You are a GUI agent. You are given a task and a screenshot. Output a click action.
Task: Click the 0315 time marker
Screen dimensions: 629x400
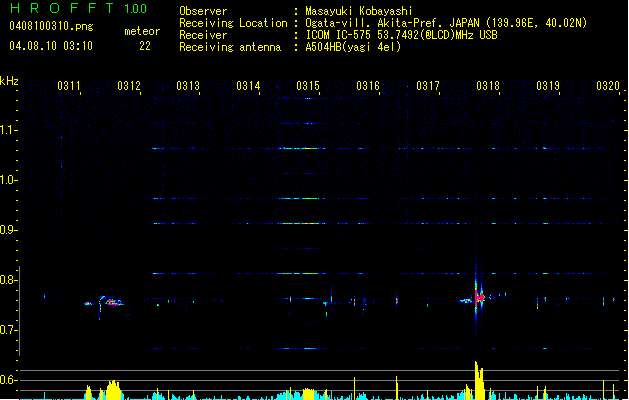(x=308, y=86)
